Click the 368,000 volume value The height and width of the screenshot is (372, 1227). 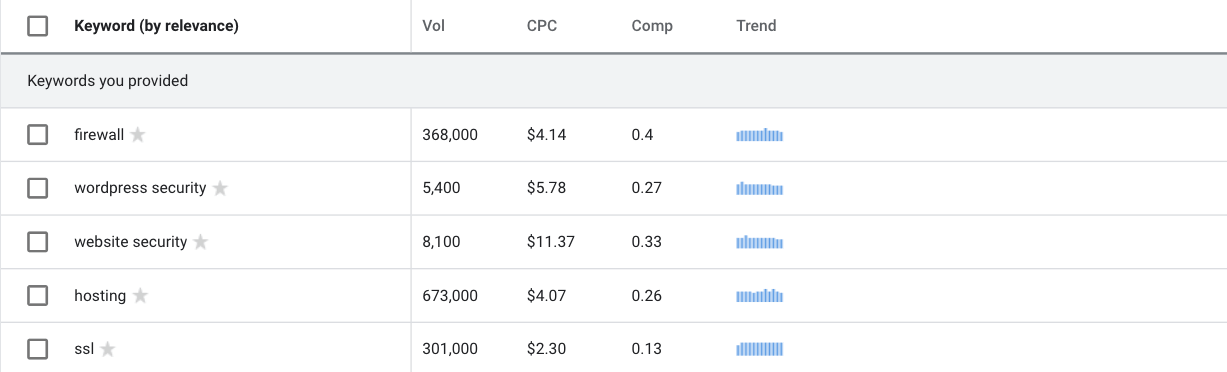pyautogui.click(x=450, y=134)
